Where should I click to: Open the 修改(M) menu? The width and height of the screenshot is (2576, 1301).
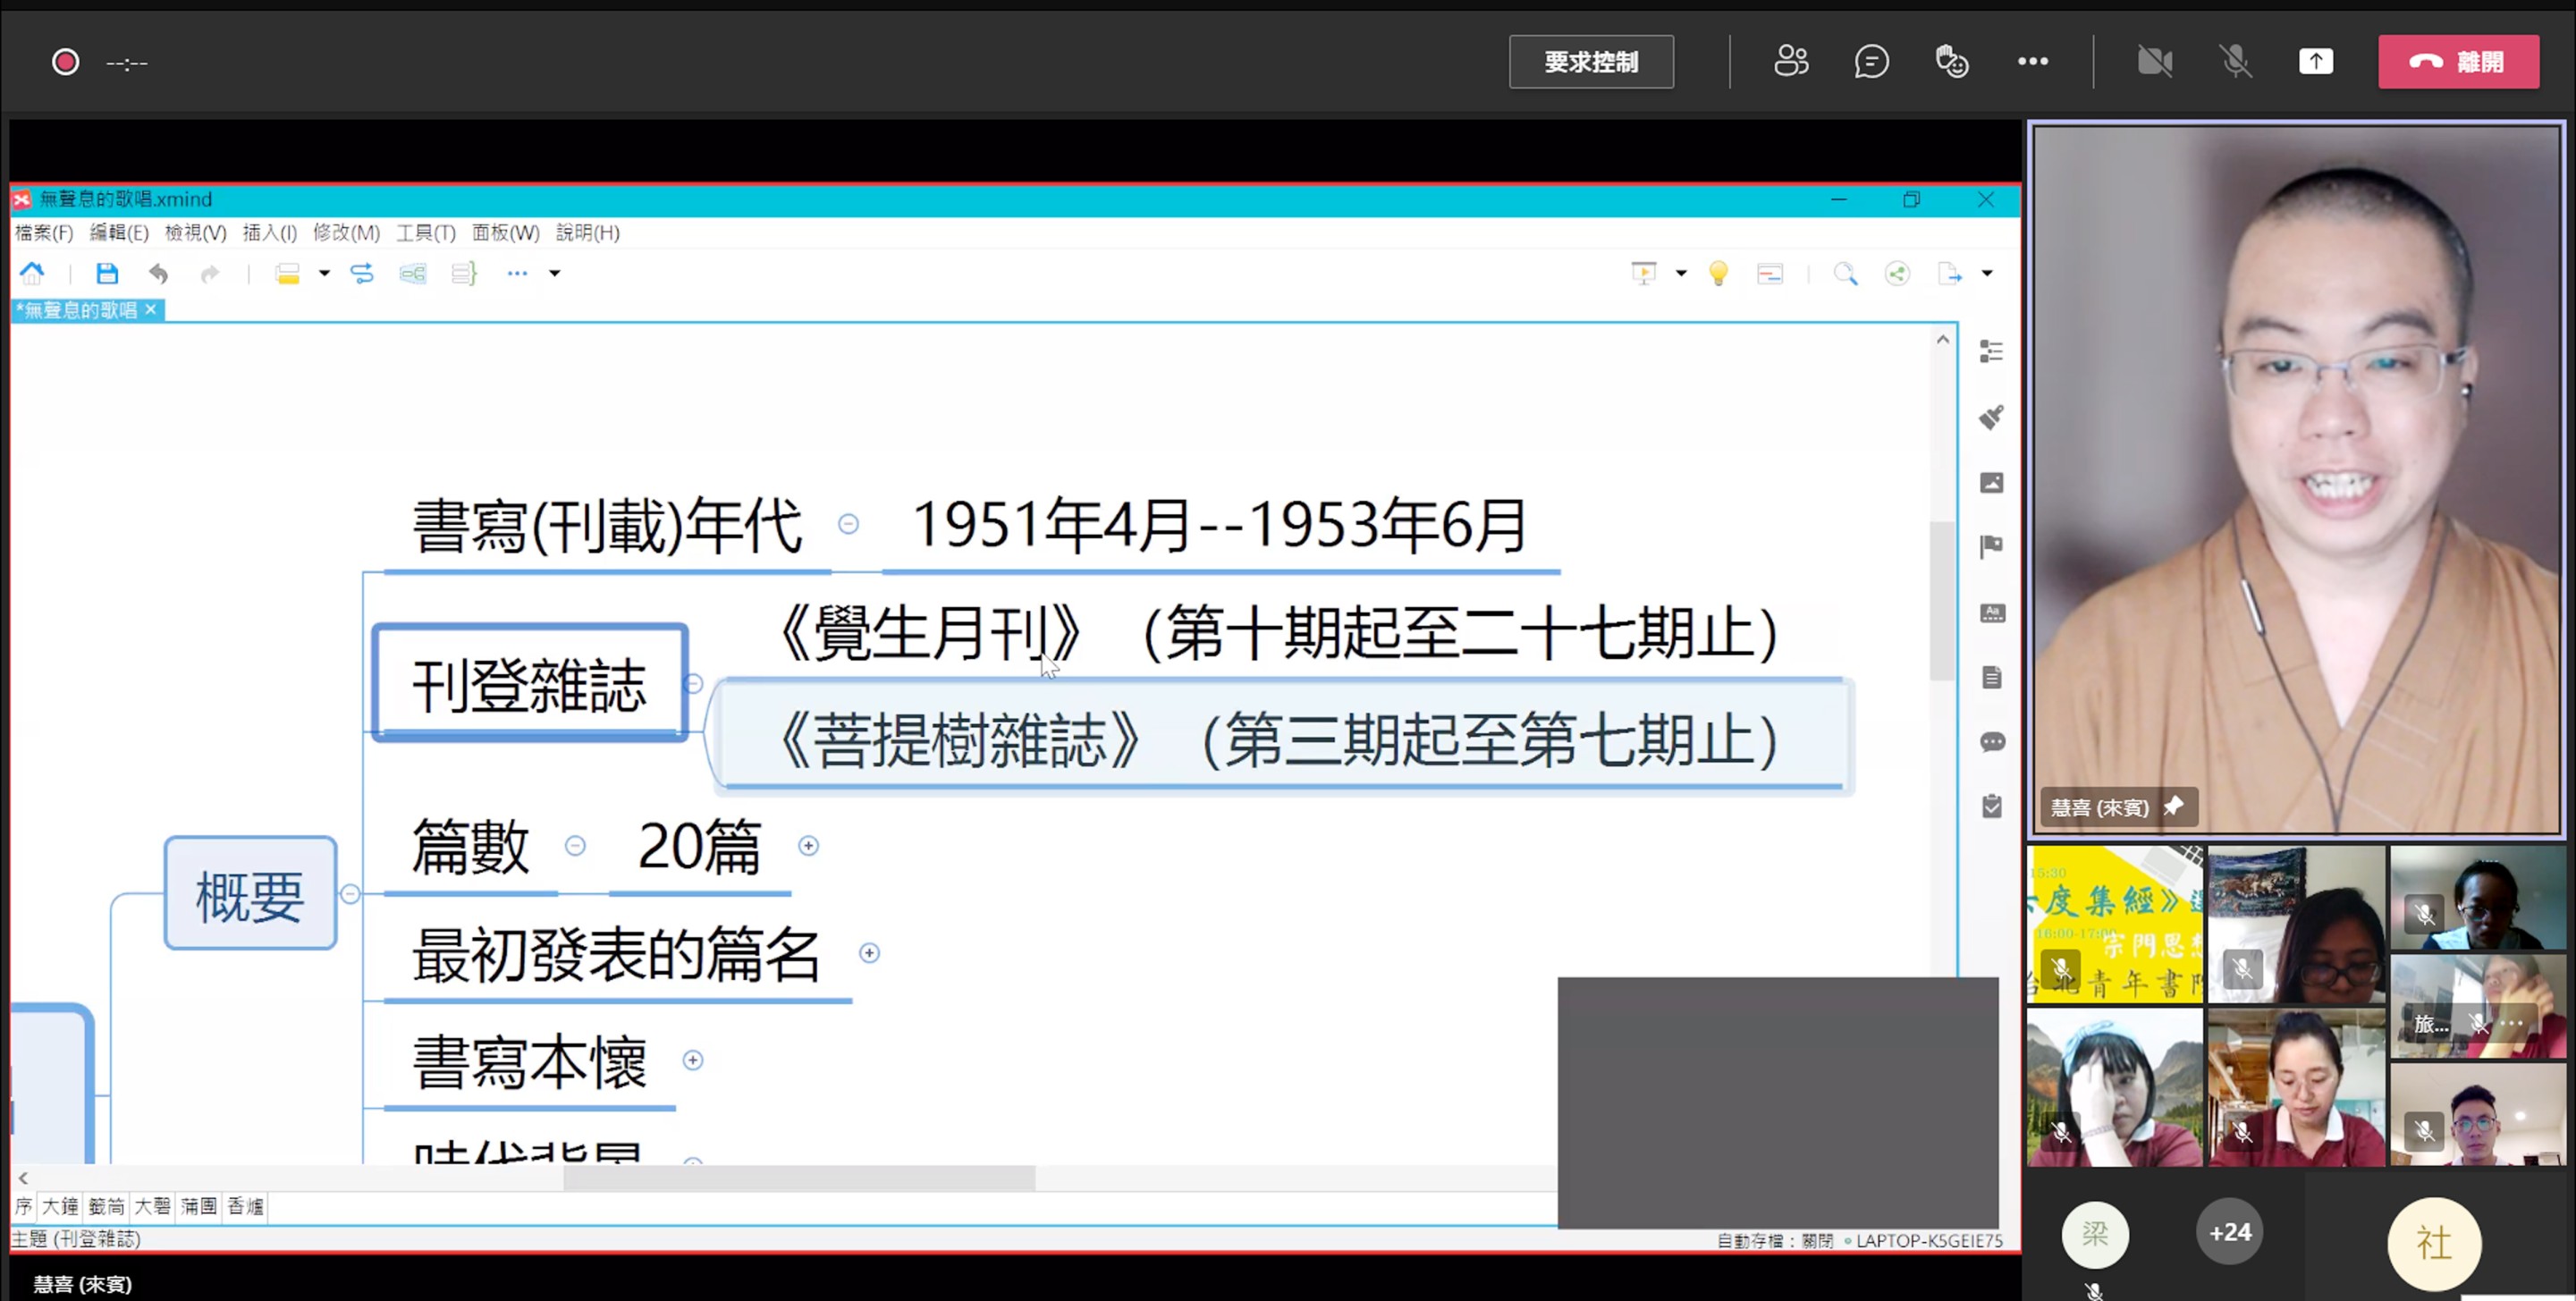pyautogui.click(x=346, y=232)
